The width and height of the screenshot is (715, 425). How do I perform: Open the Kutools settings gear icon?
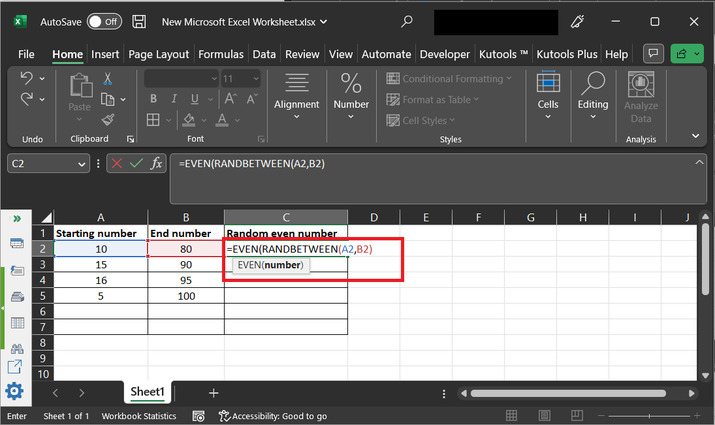(15, 391)
